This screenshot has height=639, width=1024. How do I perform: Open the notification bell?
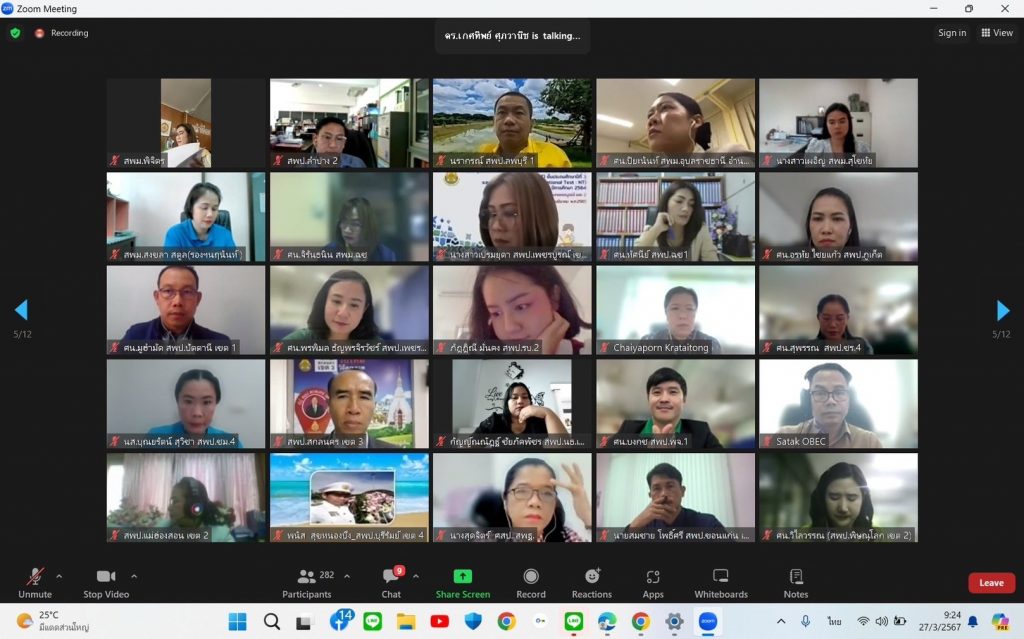click(973, 621)
